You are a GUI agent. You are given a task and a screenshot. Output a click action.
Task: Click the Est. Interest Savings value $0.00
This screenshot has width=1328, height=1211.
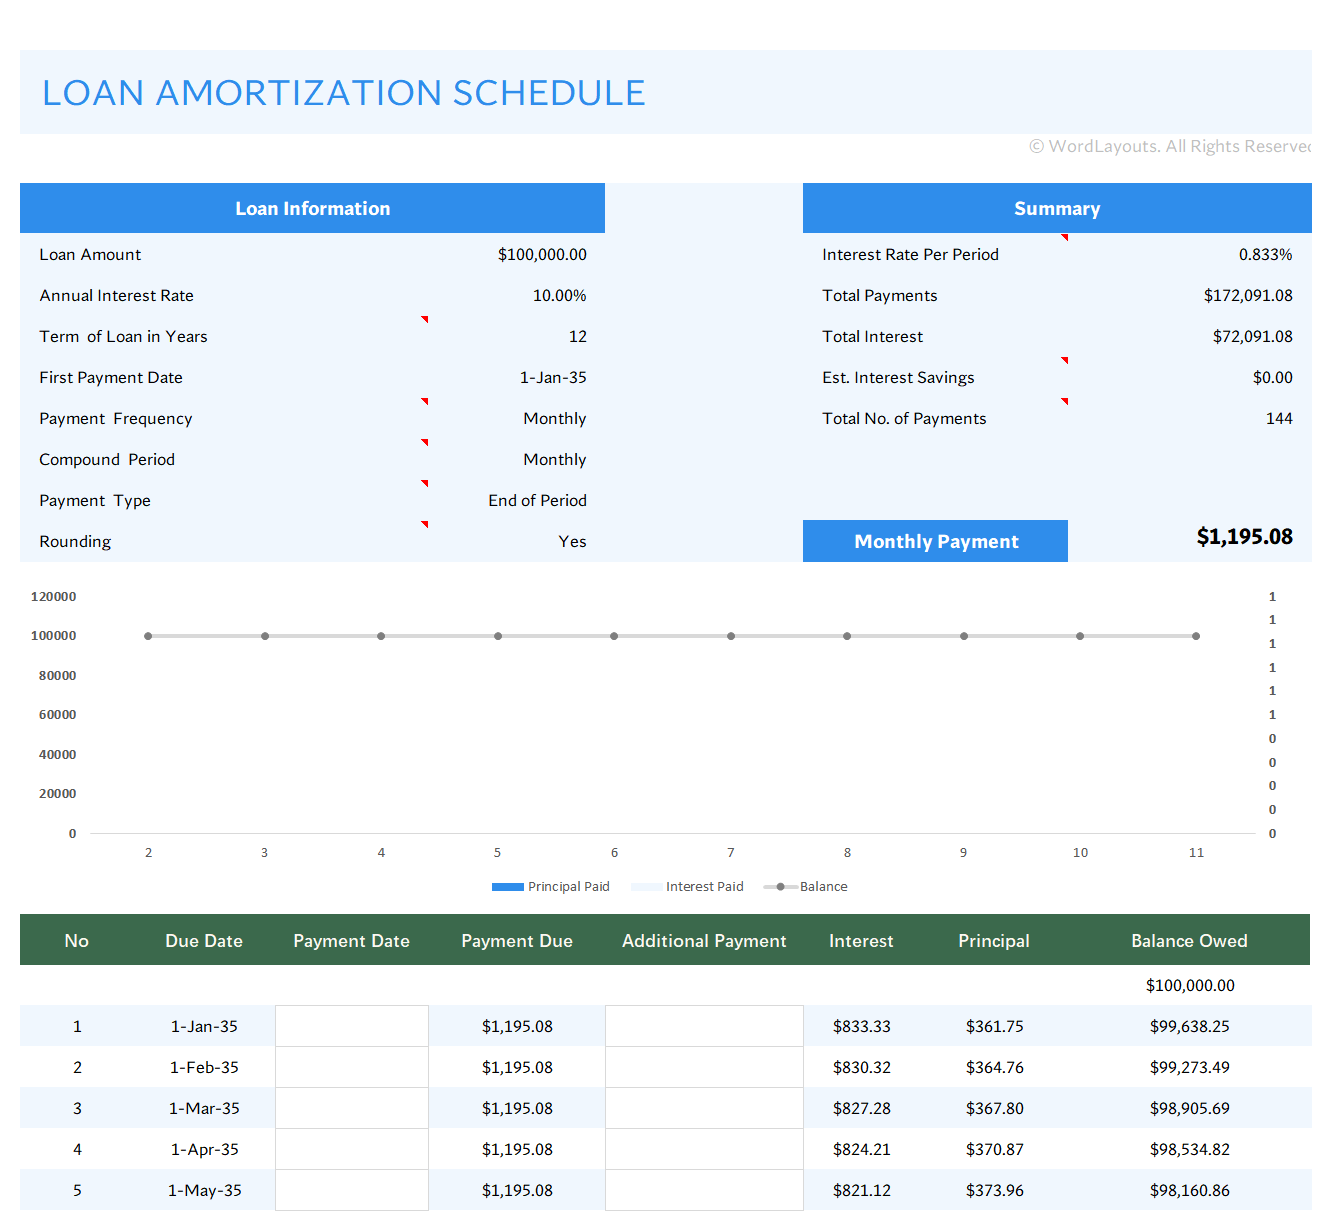1272,378
